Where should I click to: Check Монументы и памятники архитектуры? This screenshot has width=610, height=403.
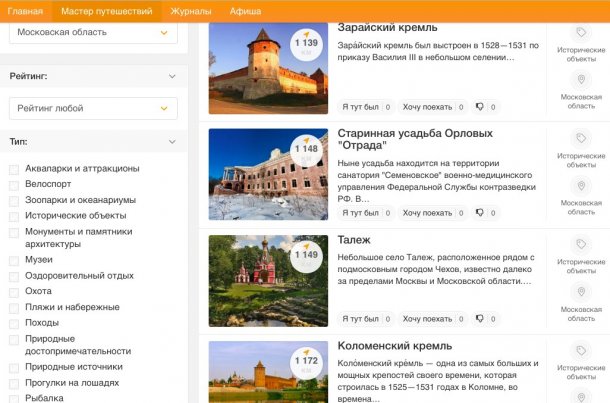[x=14, y=233]
